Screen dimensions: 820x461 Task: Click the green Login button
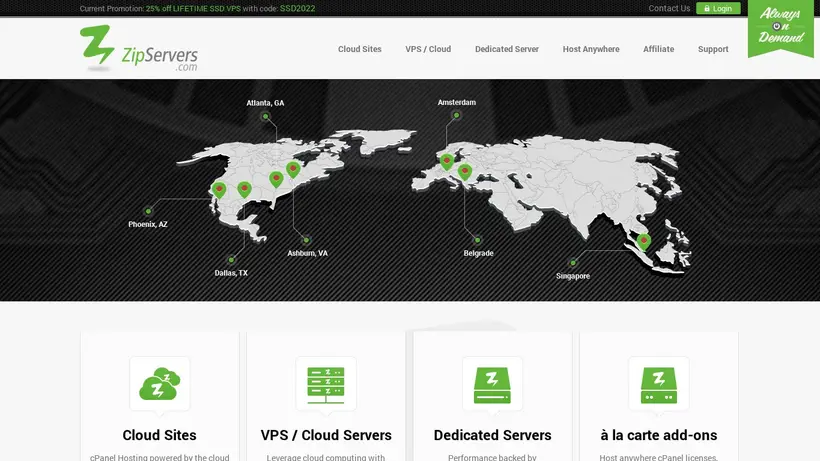pos(718,8)
